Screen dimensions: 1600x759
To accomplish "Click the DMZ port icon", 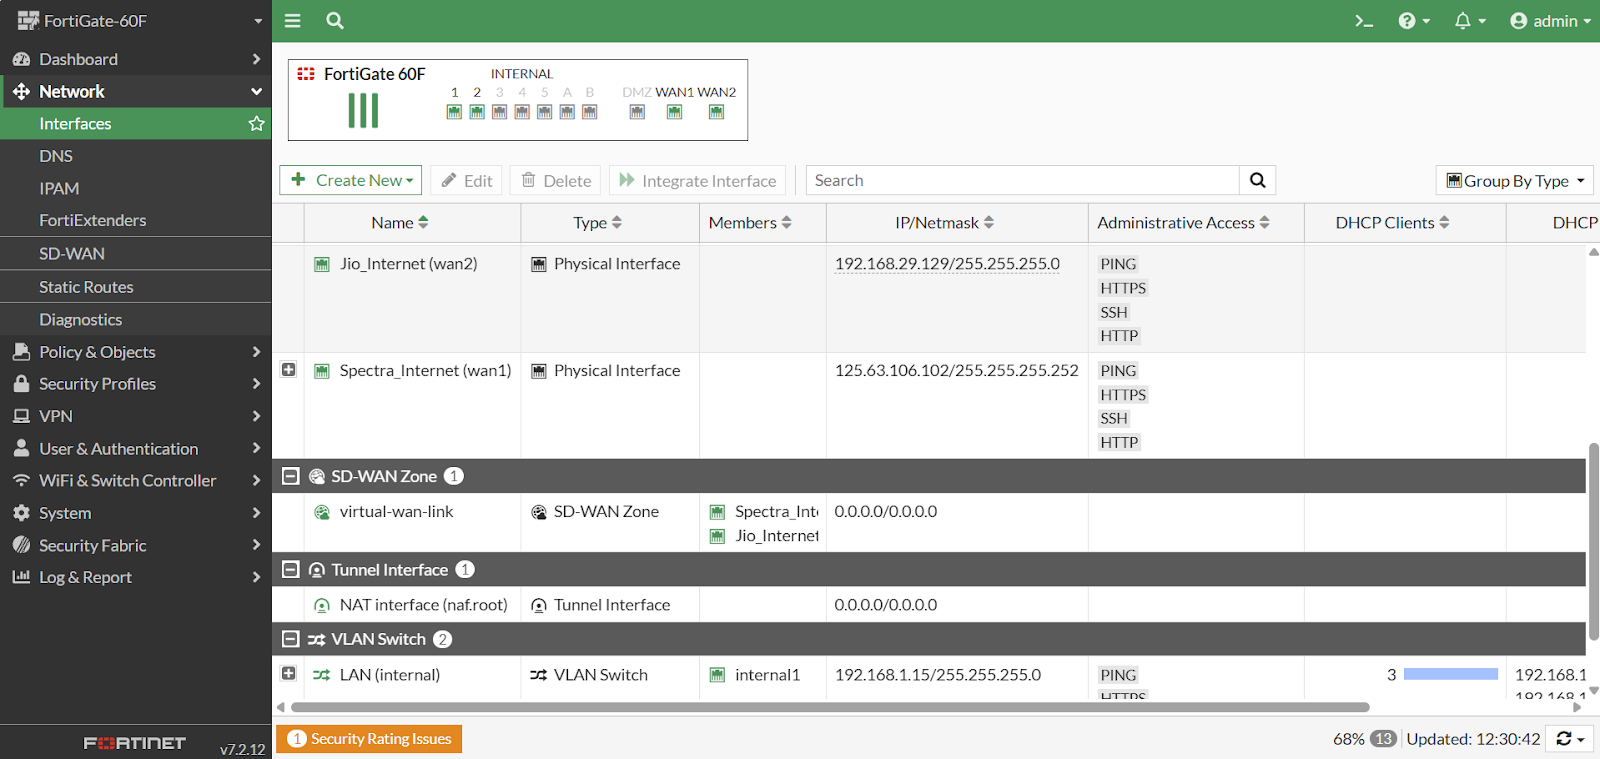I will (x=637, y=112).
